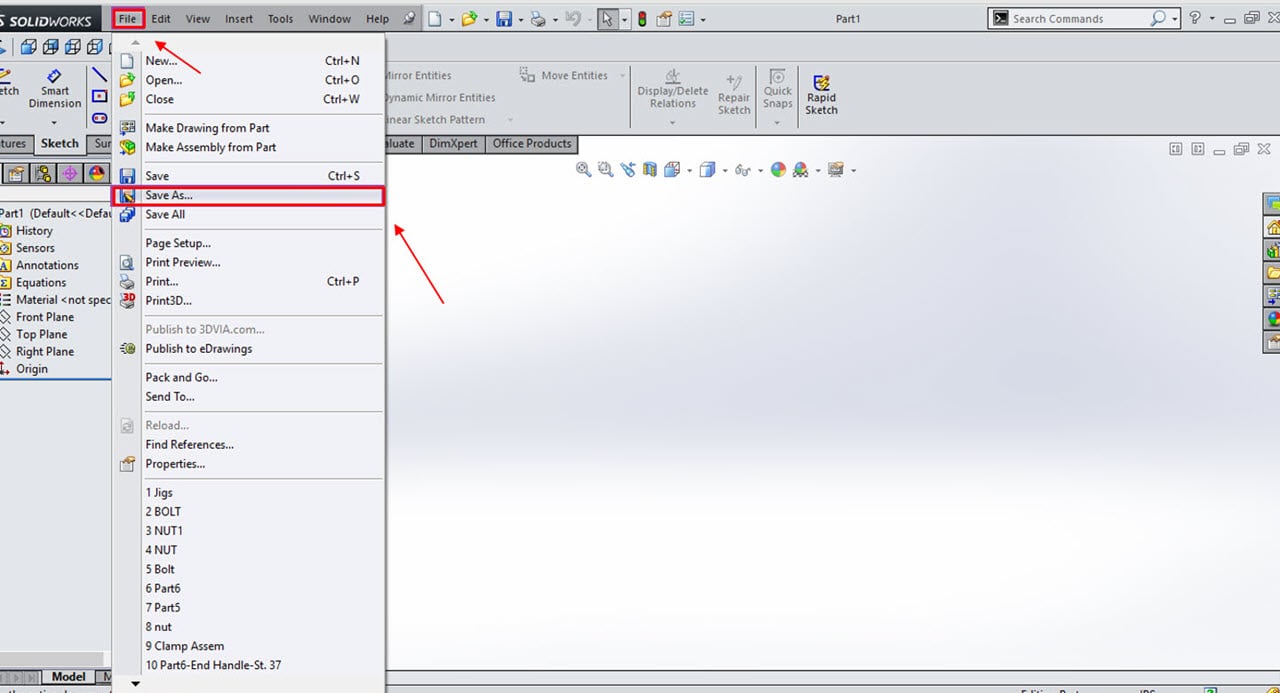Open the Section View tool
Viewport: 1280px width, 693px height.
coord(650,170)
